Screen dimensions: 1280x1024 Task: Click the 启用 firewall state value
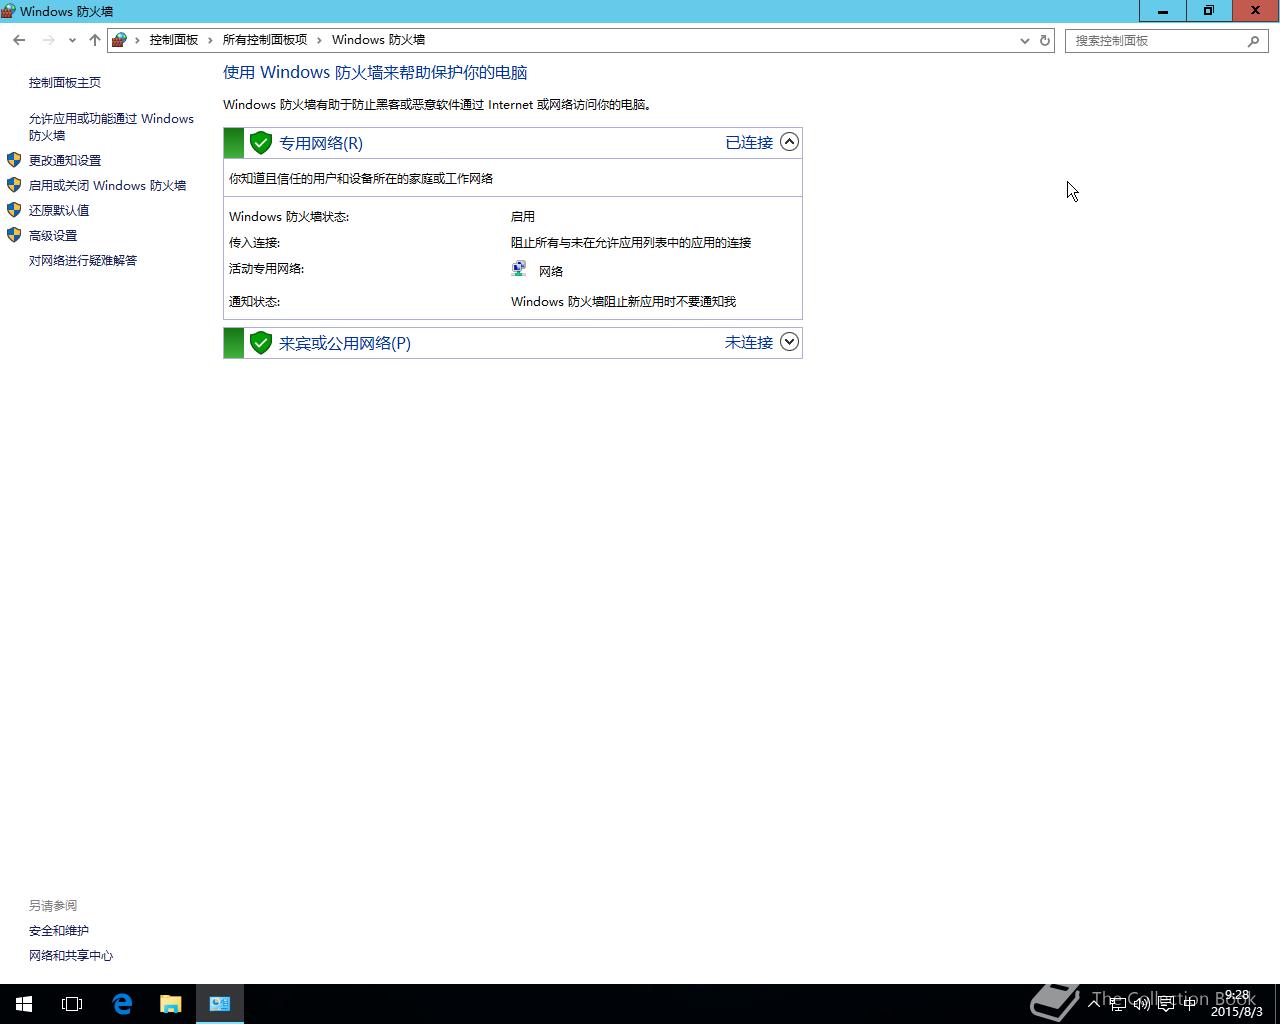point(523,216)
